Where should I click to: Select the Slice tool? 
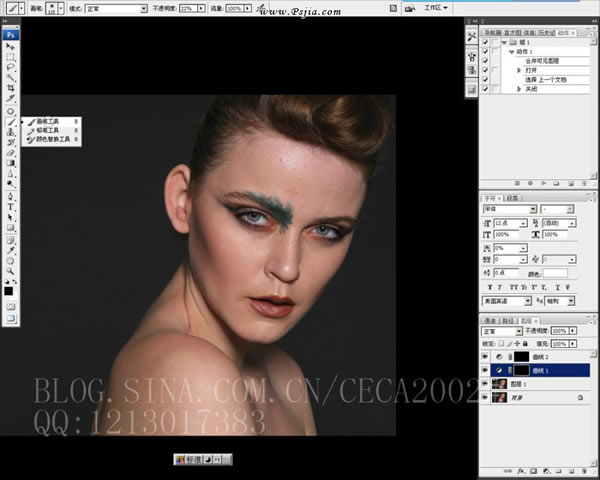coord(10,98)
